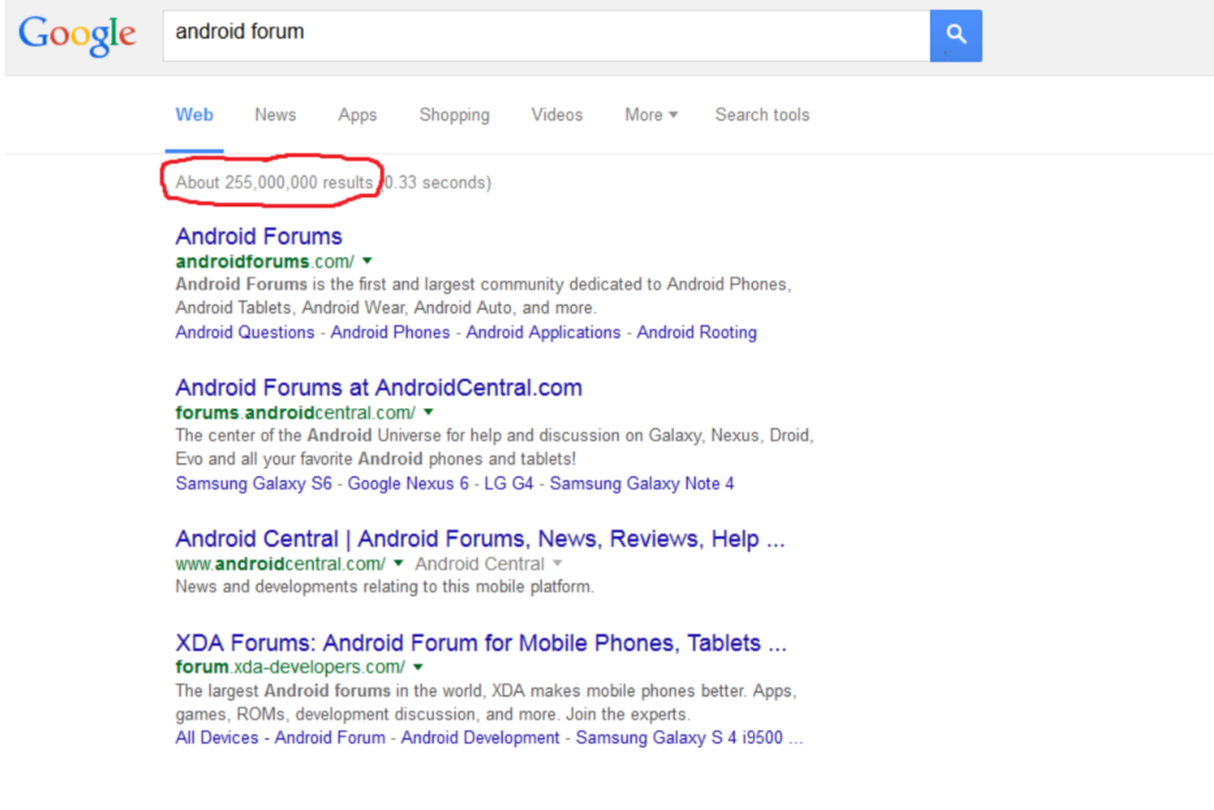Click the XDA largest Android forums snippet text
Screen dimensions: 1214x810
486,703
